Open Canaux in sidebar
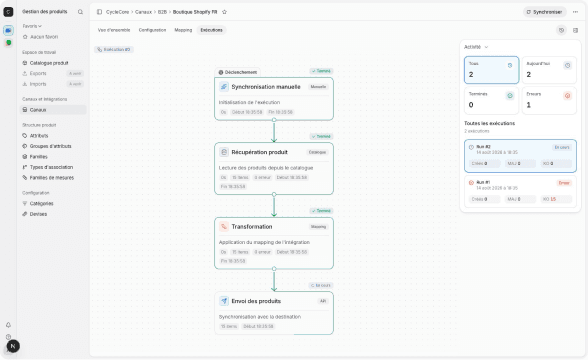The width and height of the screenshot is (588, 360). click(x=52, y=110)
